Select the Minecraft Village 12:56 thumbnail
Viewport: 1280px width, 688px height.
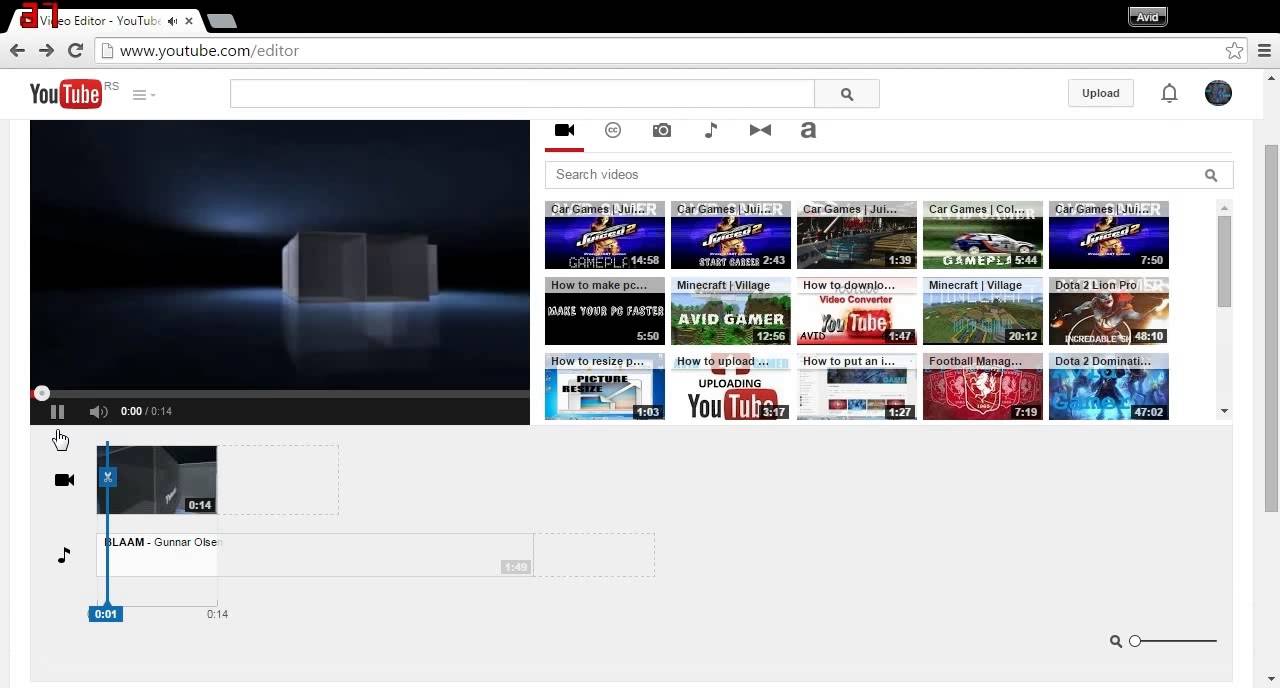click(731, 312)
